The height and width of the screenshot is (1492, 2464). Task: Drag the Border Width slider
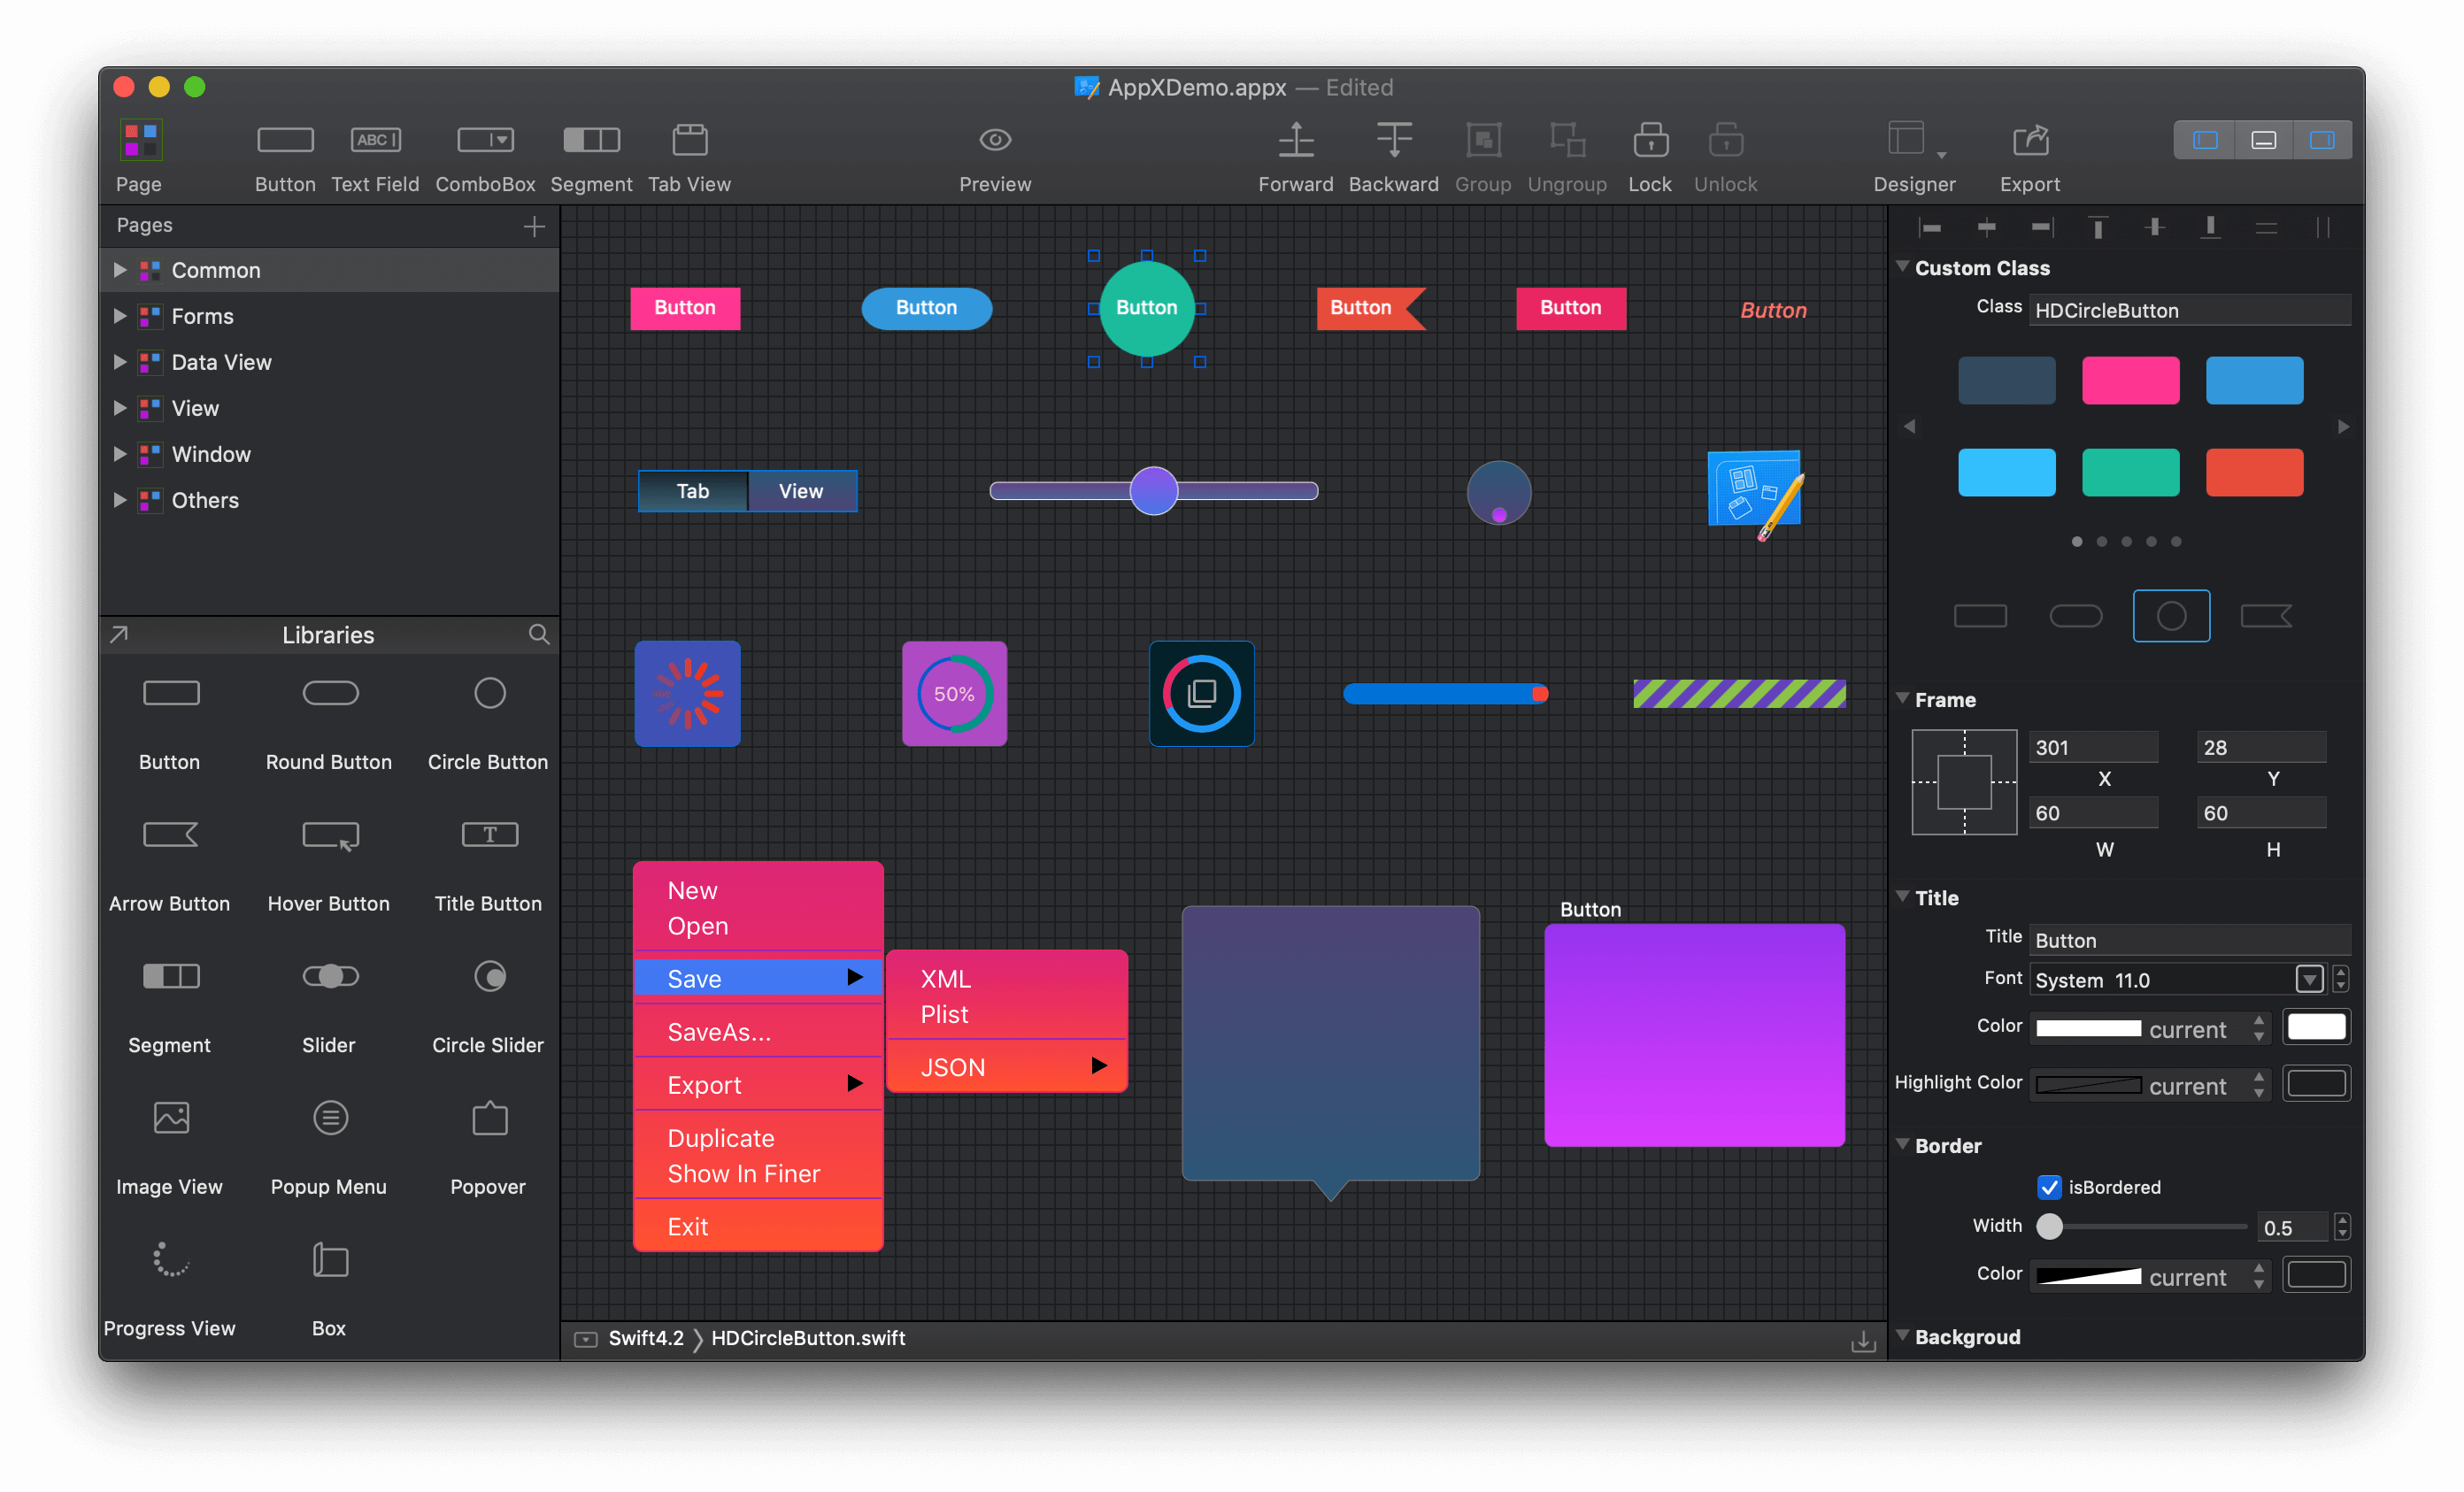(x=2047, y=1227)
